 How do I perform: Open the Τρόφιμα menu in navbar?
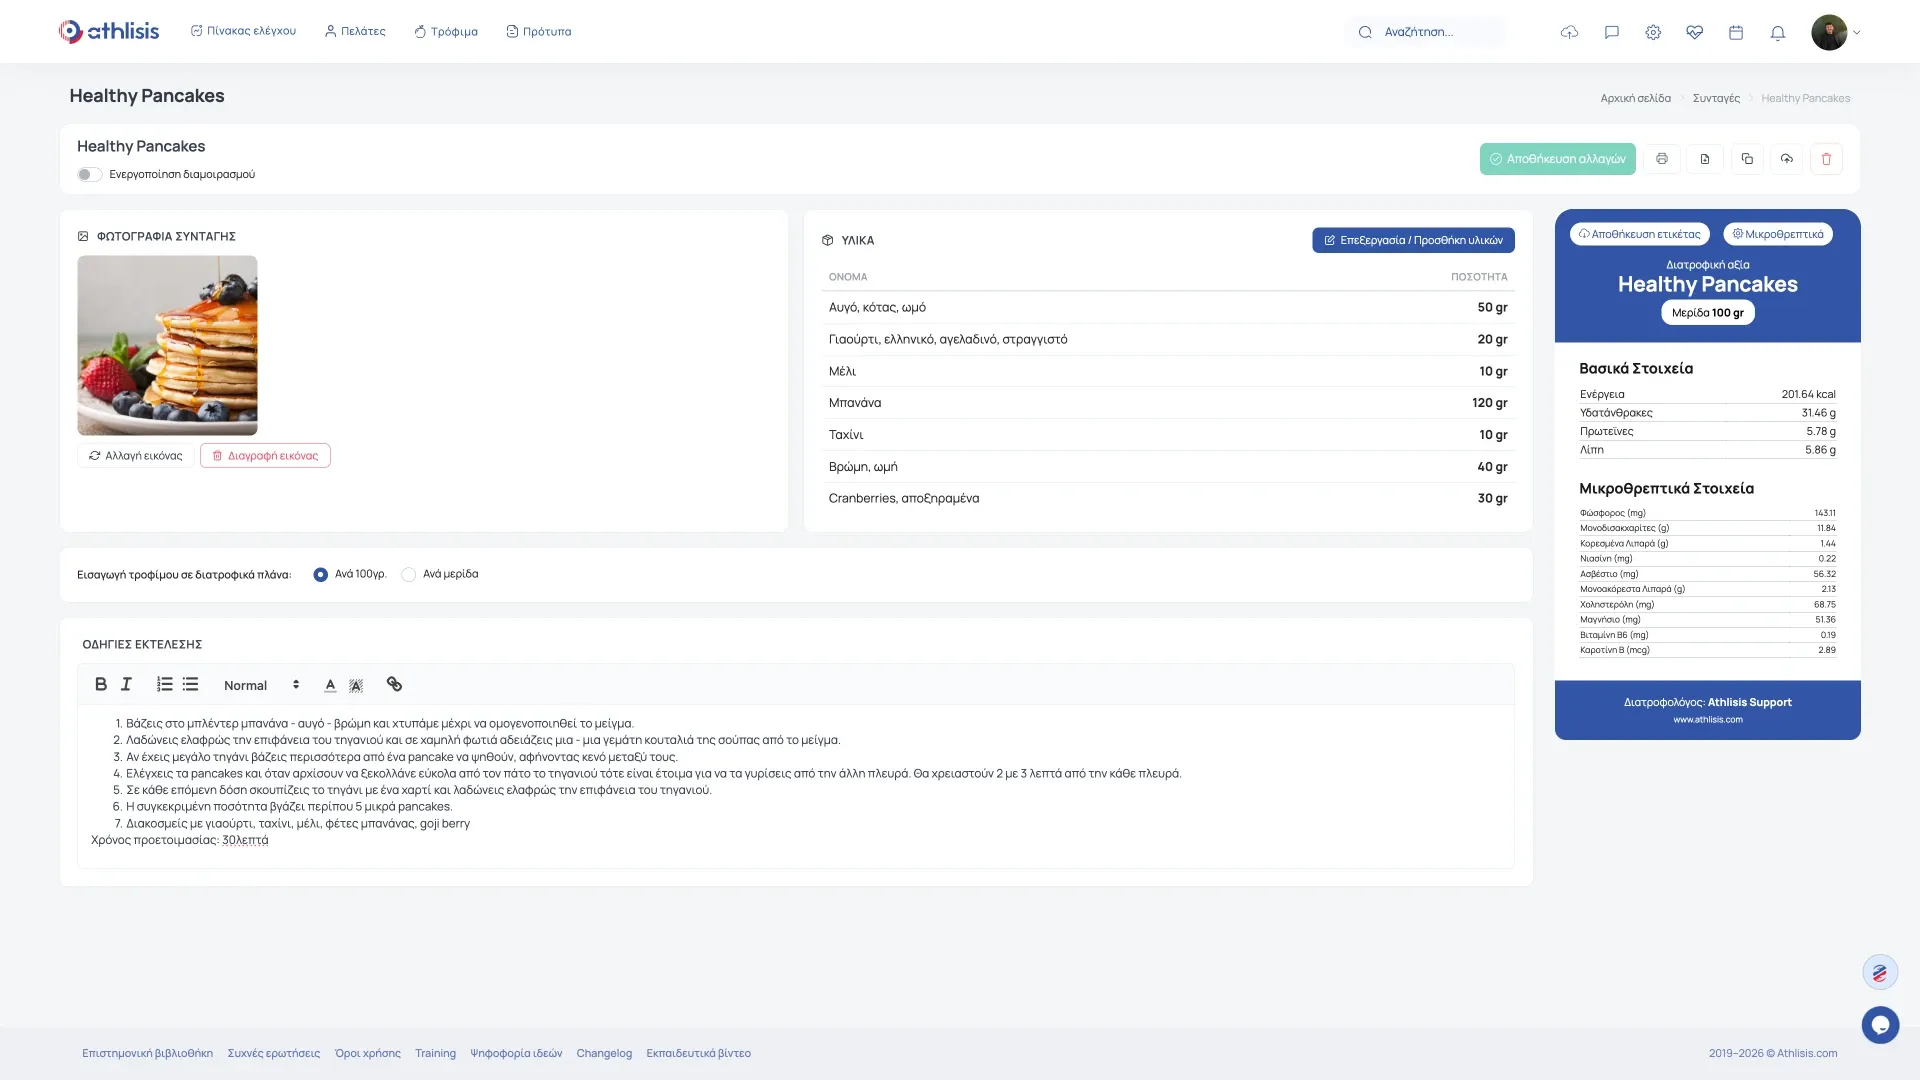pos(446,32)
